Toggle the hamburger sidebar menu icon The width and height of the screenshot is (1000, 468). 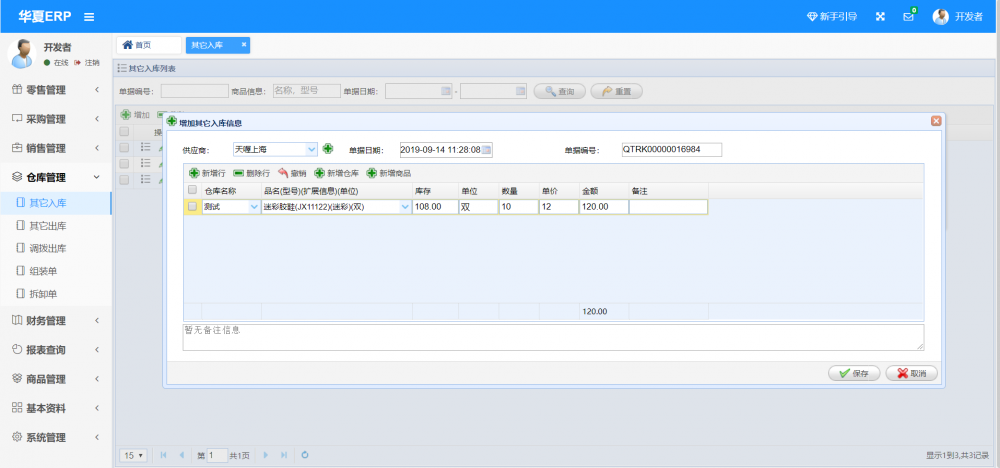(89, 17)
